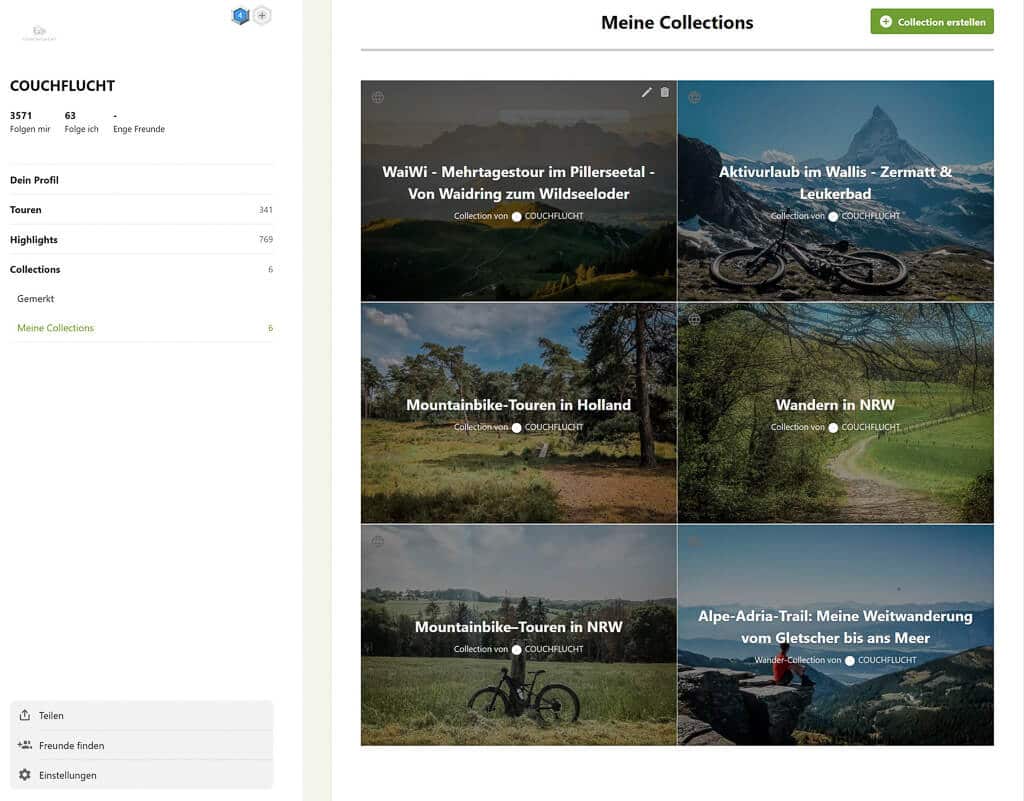Screen dimensions: 1024x801
Task: Click the globe icon on WaiWi collection
Action: 378,97
